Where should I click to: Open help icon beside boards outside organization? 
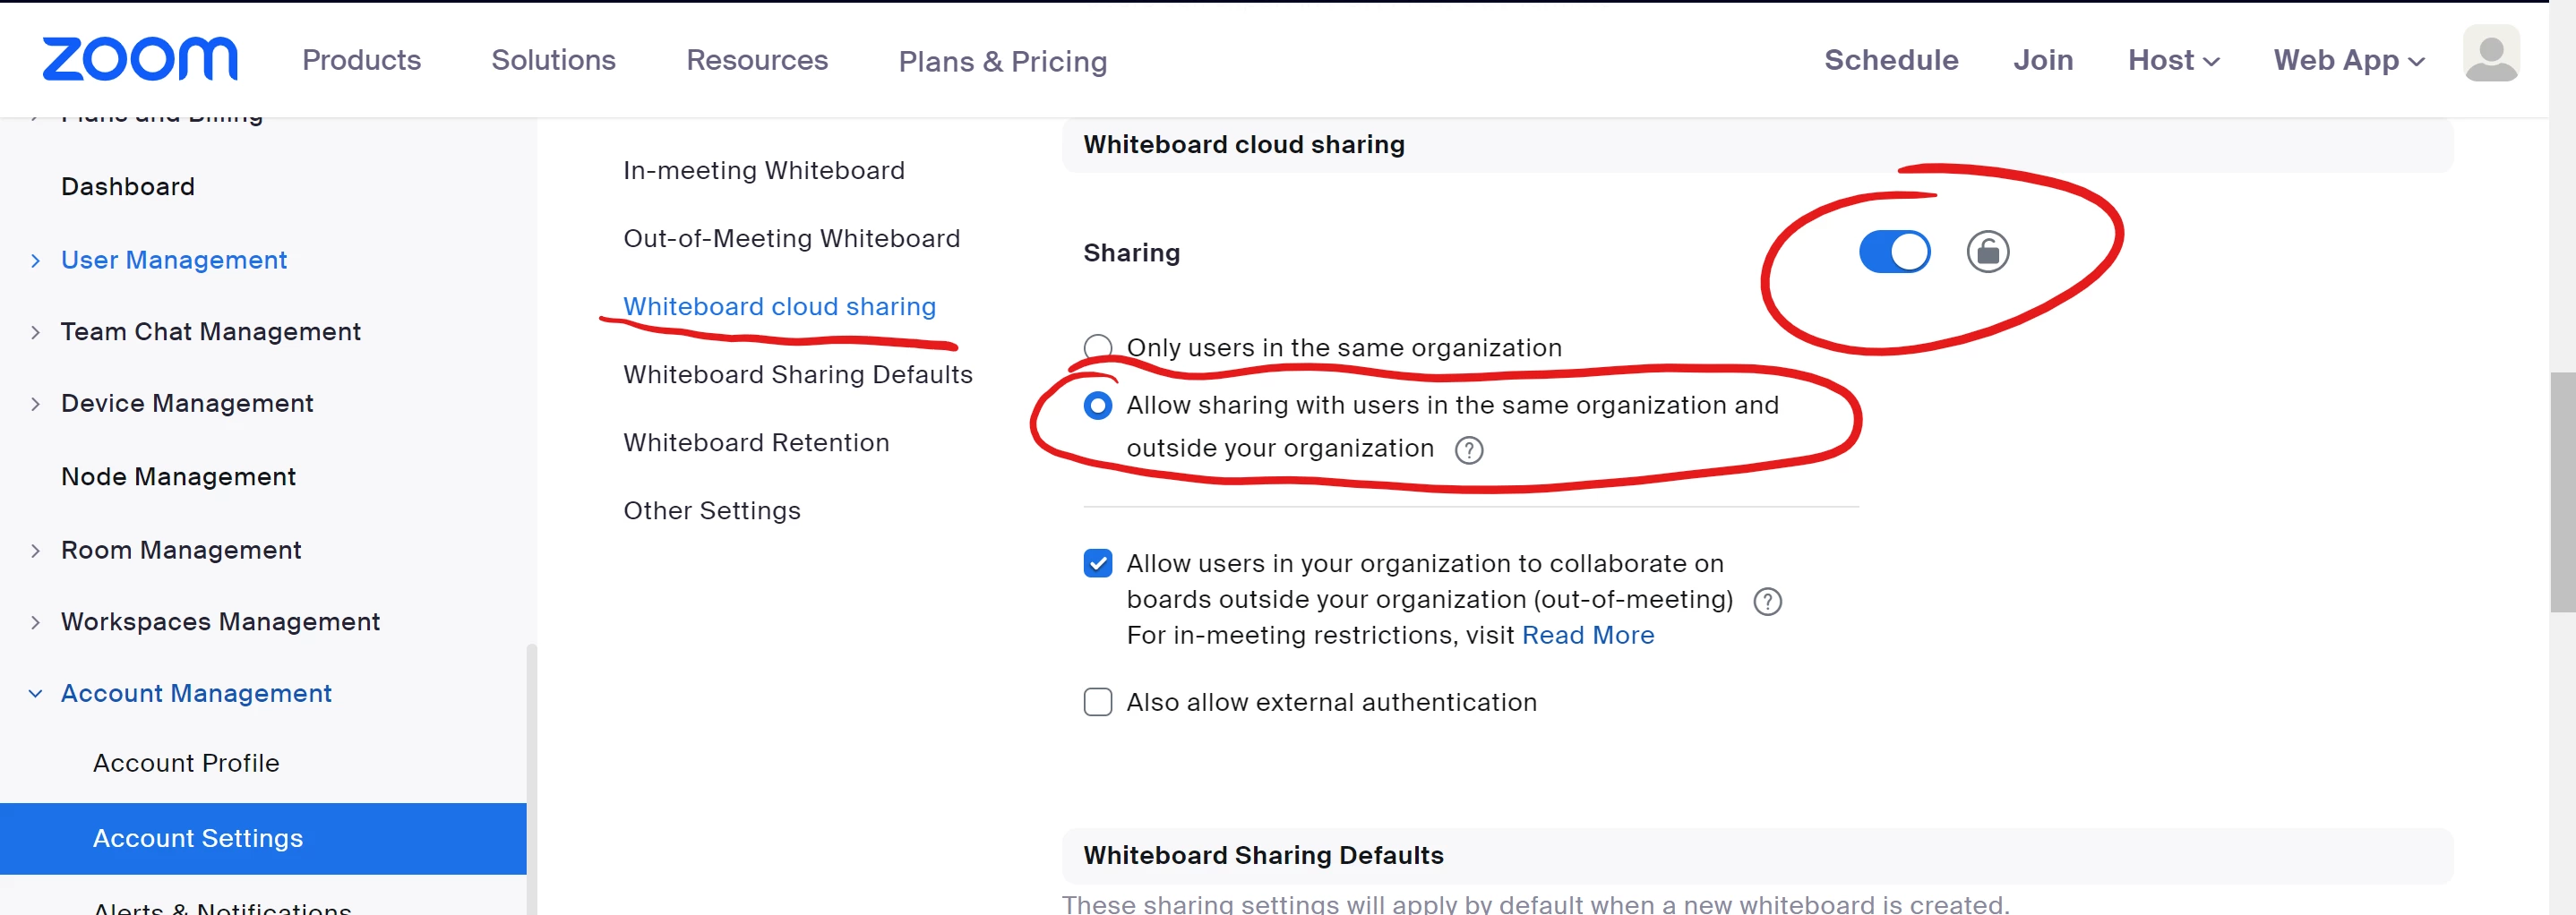tap(1767, 601)
